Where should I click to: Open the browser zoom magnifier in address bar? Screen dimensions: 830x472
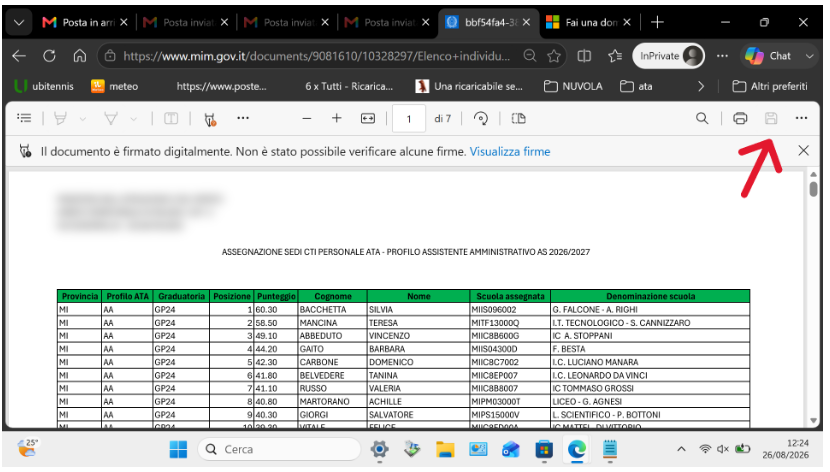click(529, 56)
